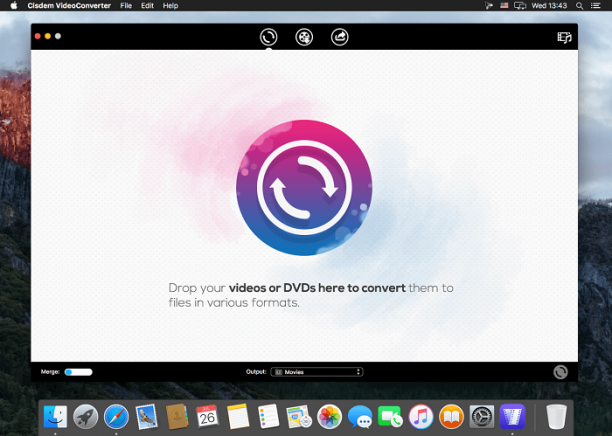The width and height of the screenshot is (612, 436).
Task: Open FaceTime from the Dock
Action: click(x=390, y=417)
